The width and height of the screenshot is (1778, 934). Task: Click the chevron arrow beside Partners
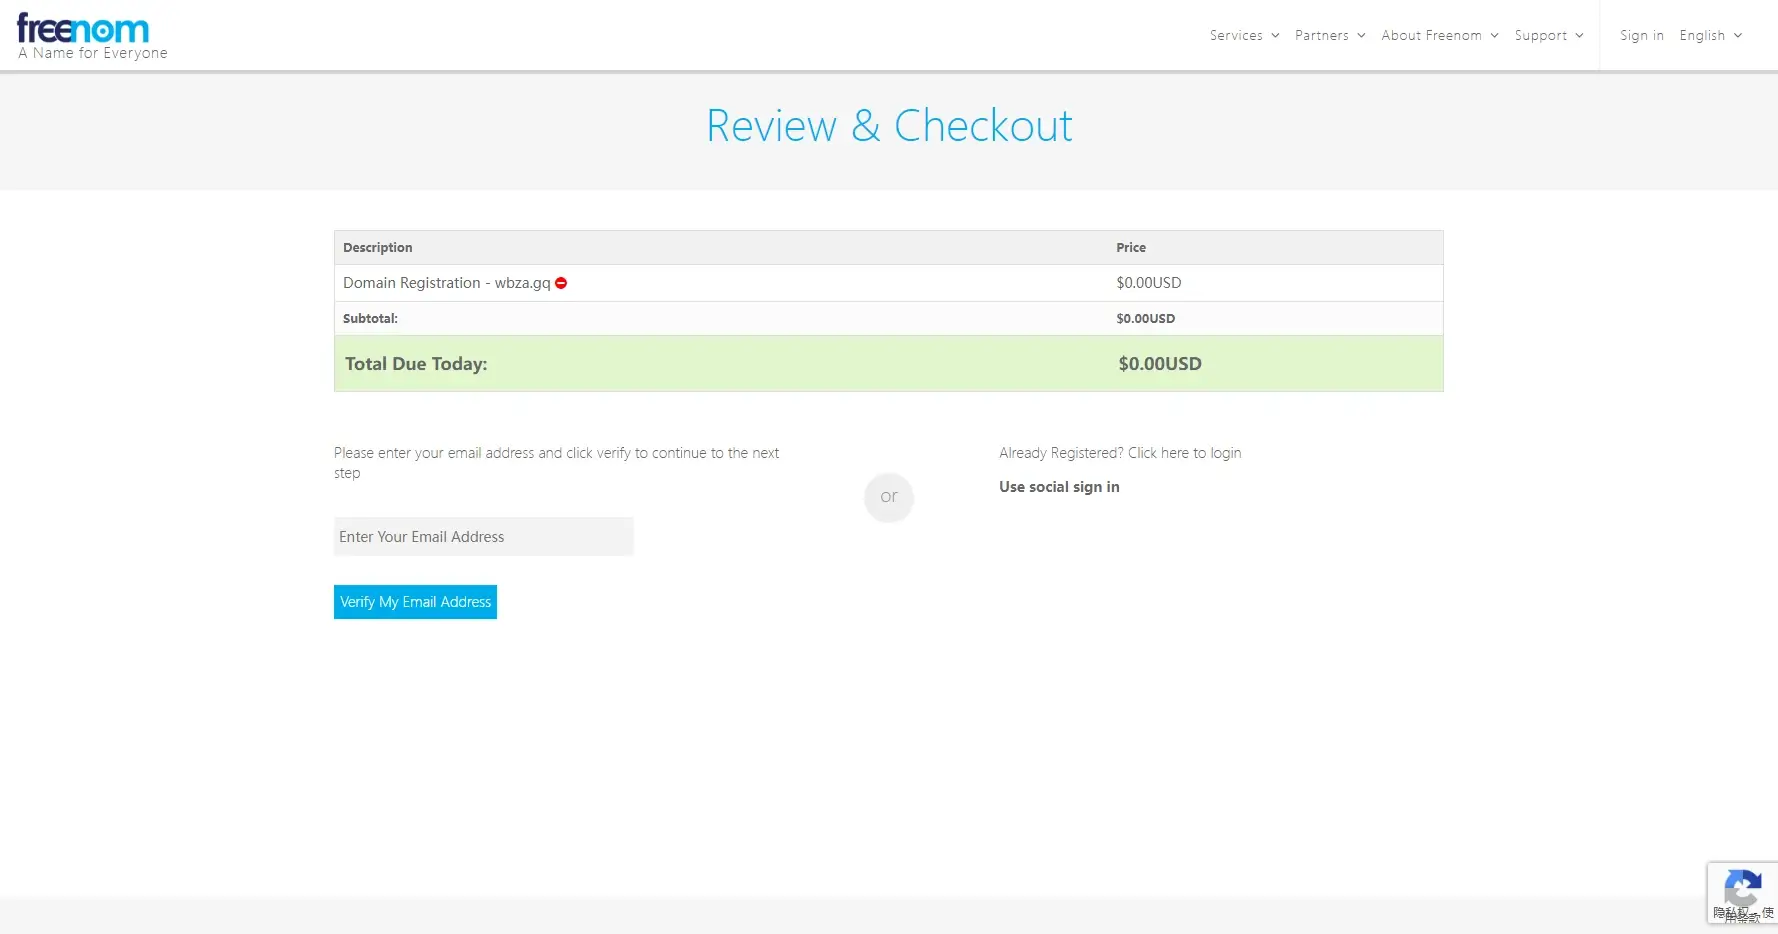(1361, 36)
